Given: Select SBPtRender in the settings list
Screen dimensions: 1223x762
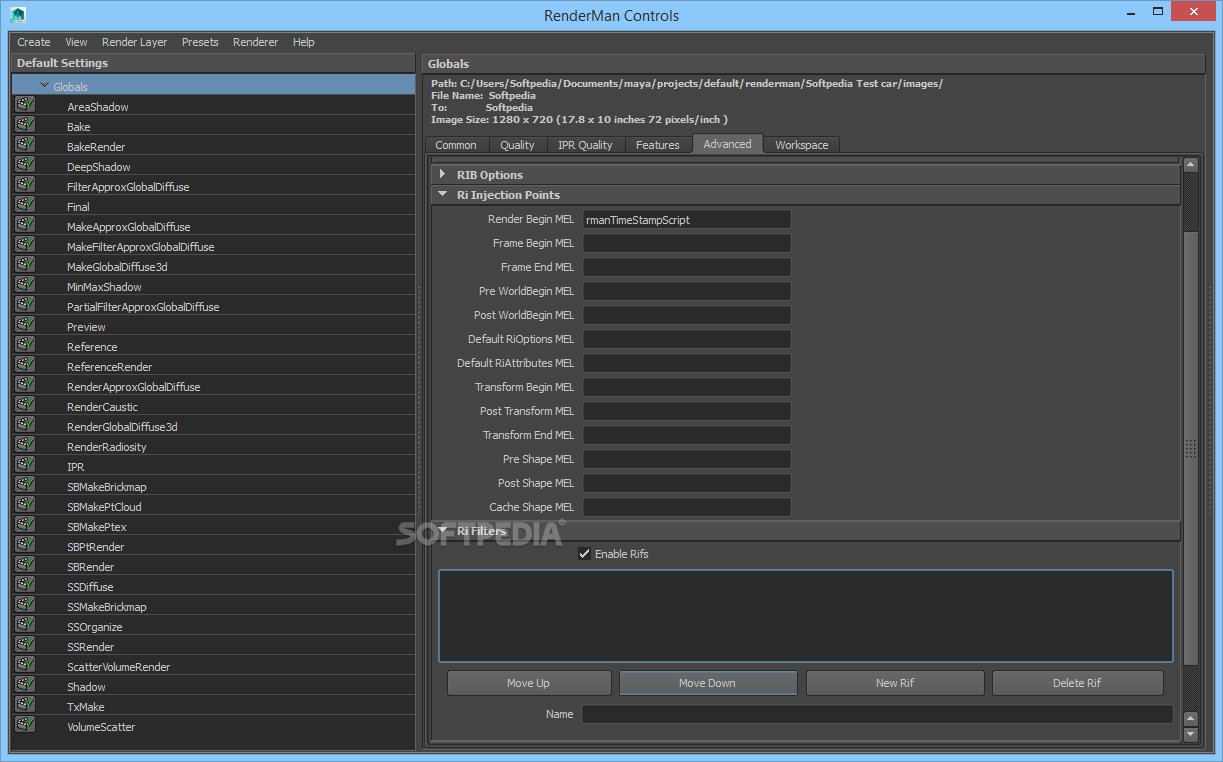Looking at the screenshot, I should (213, 546).
